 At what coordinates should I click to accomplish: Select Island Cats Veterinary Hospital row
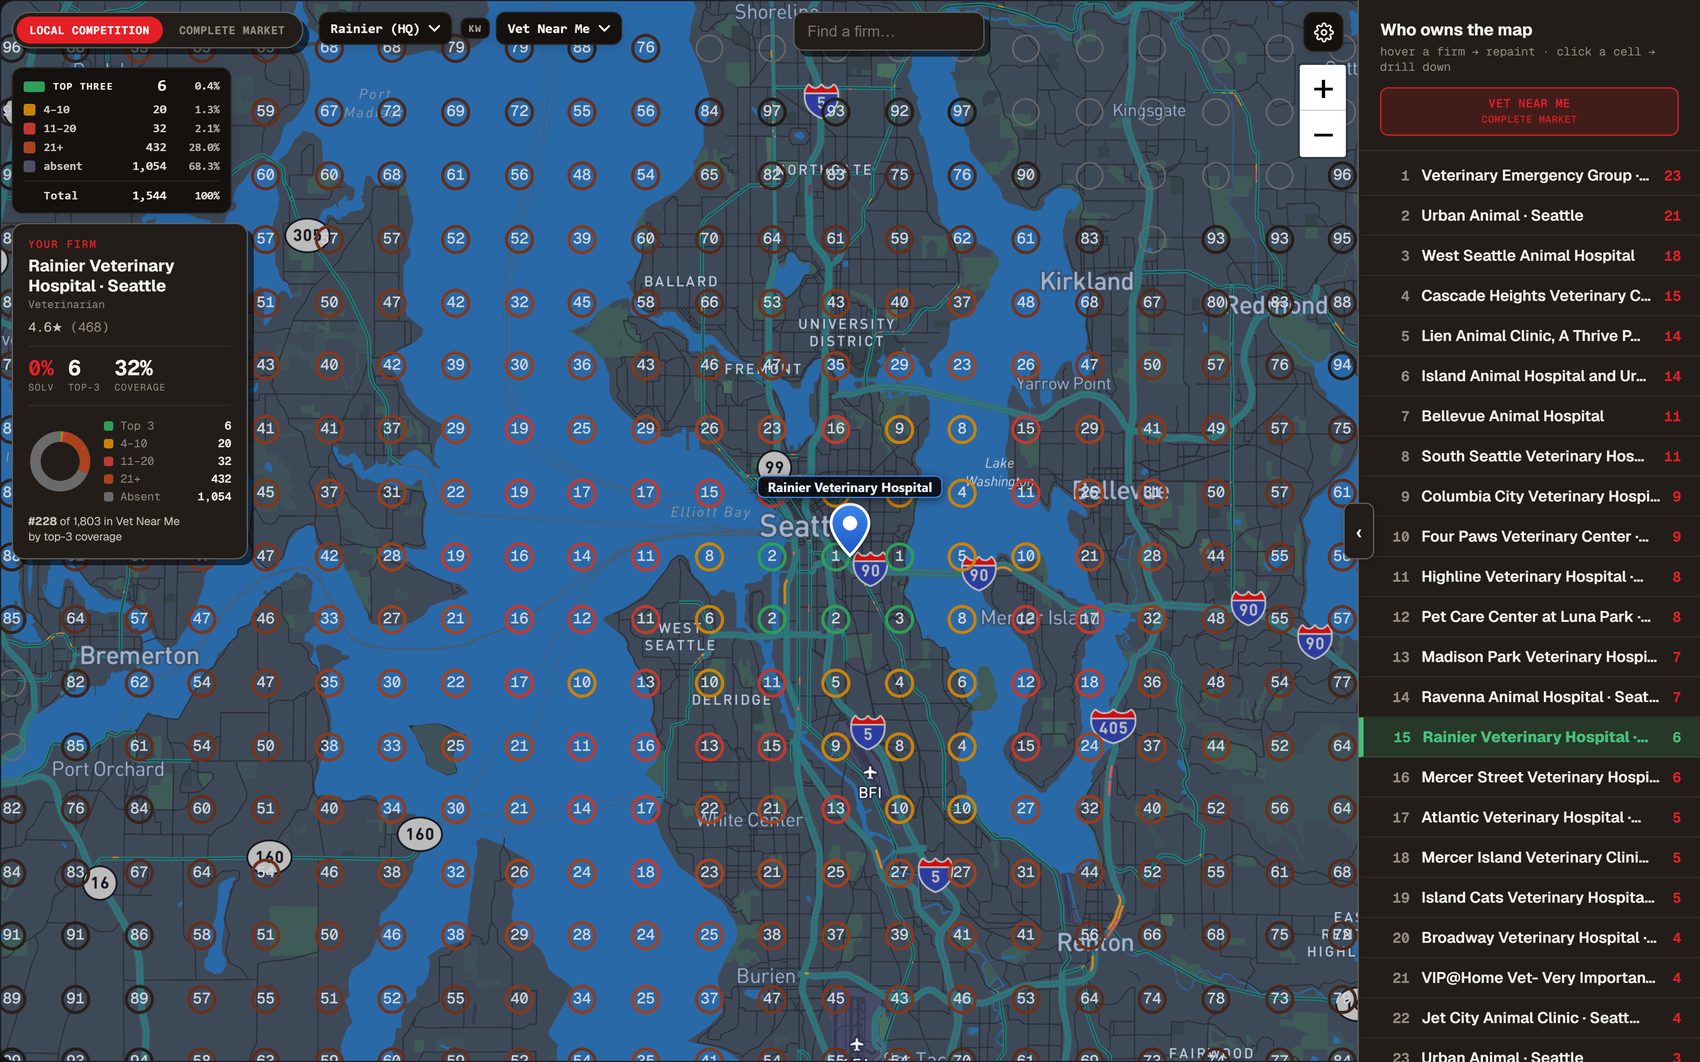pyautogui.click(x=1530, y=898)
